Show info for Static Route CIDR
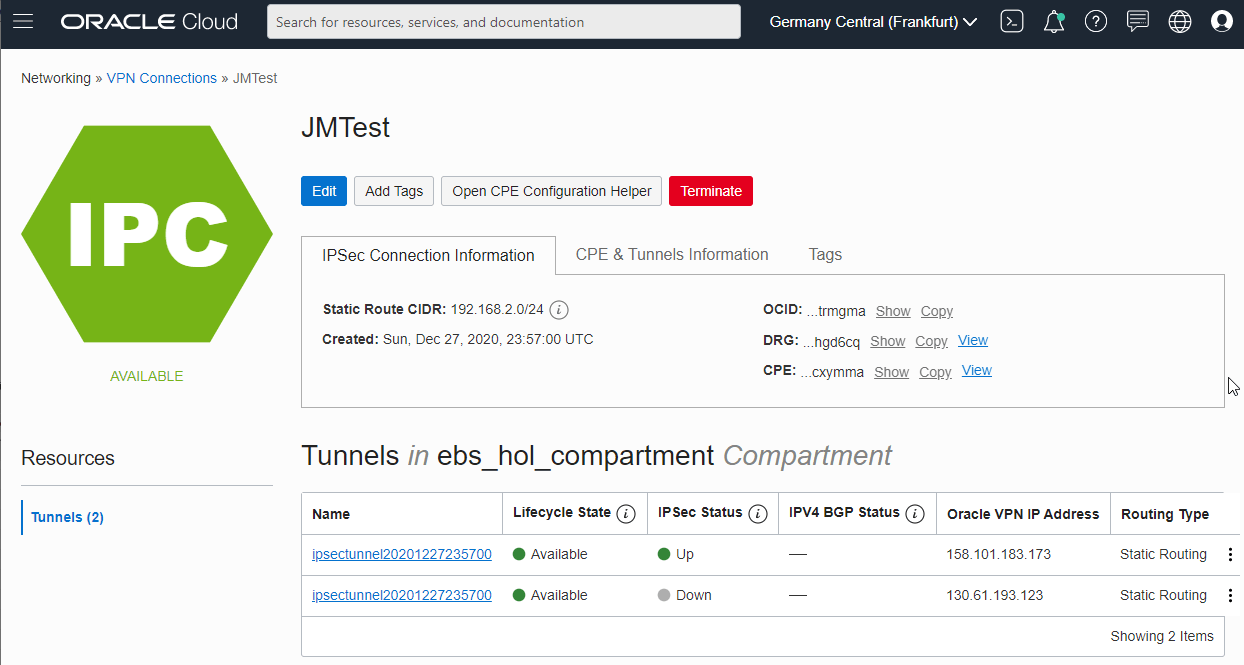 click(560, 309)
